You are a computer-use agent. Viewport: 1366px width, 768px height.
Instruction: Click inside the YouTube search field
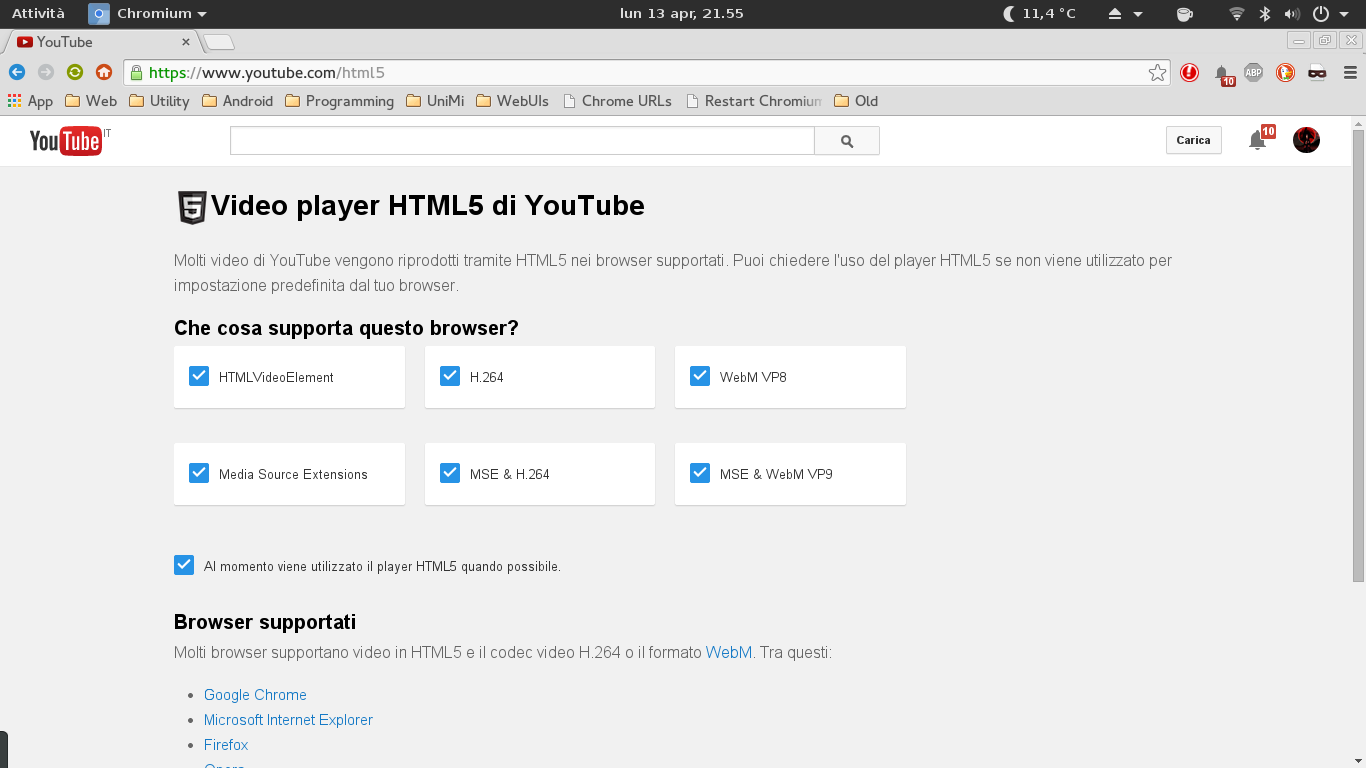tap(522, 141)
